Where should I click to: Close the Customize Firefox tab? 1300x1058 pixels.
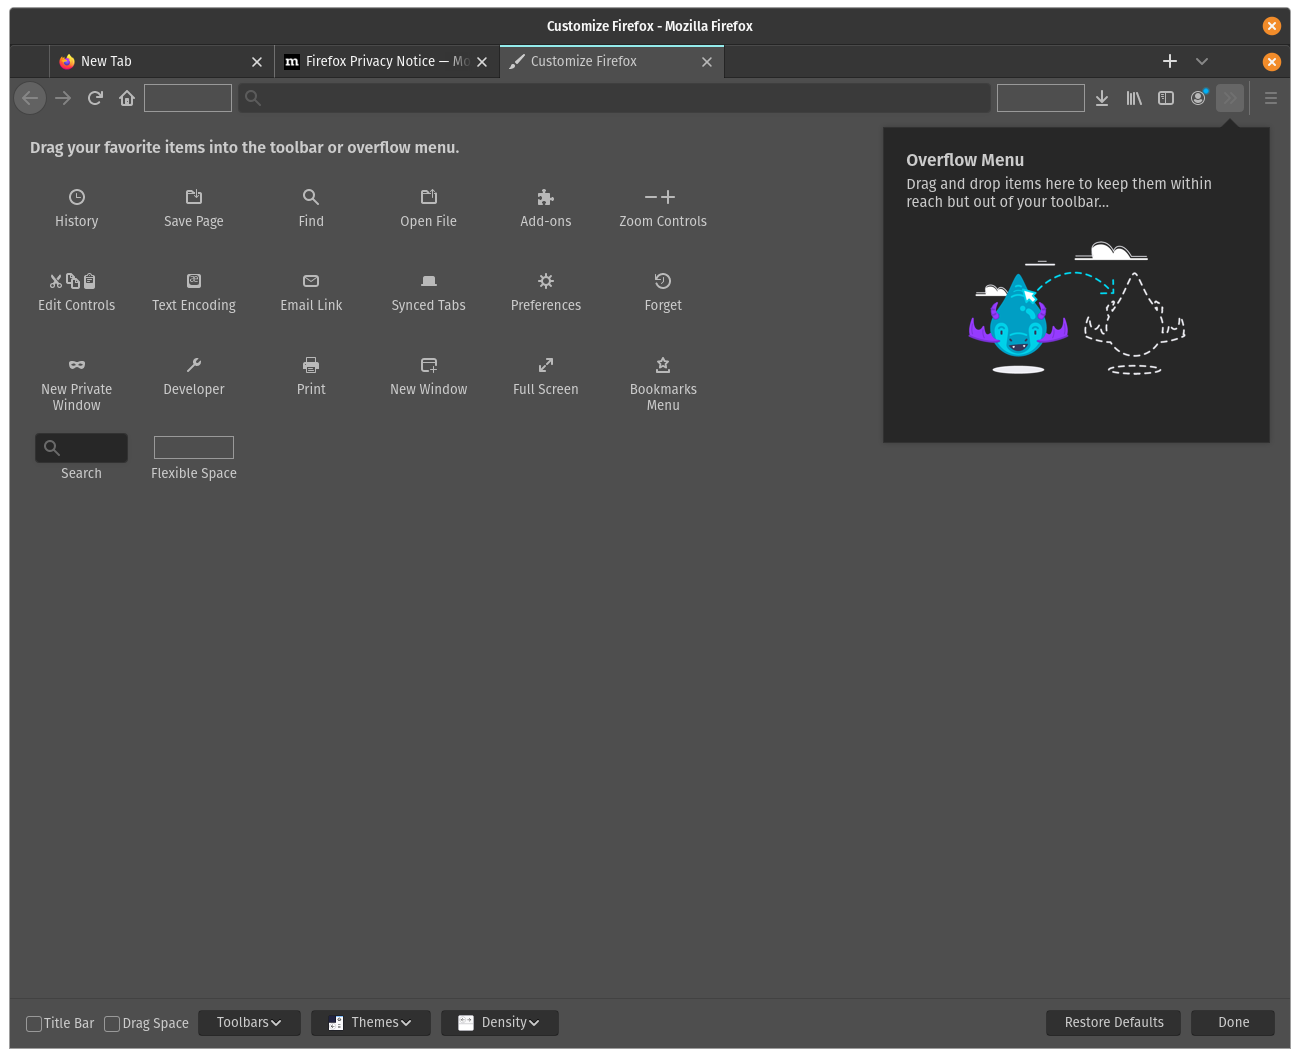click(707, 62)
